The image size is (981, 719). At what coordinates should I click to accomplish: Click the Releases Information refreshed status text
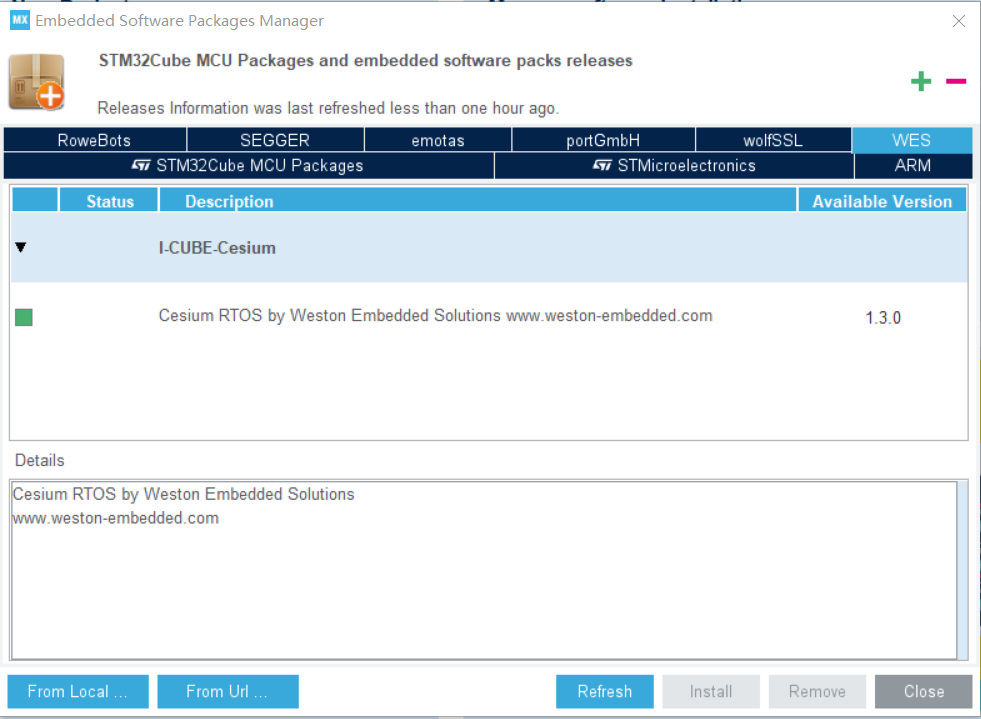coord(328,108)
